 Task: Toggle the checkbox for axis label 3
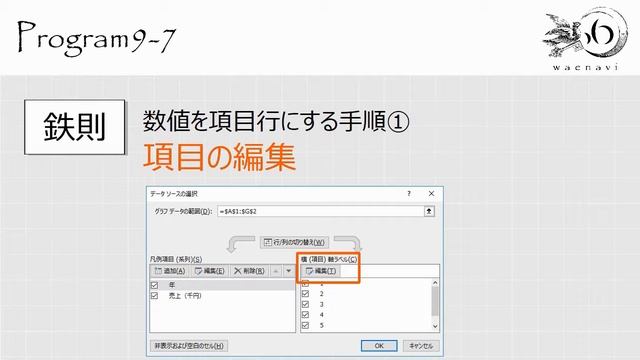[x=305, y=304]
